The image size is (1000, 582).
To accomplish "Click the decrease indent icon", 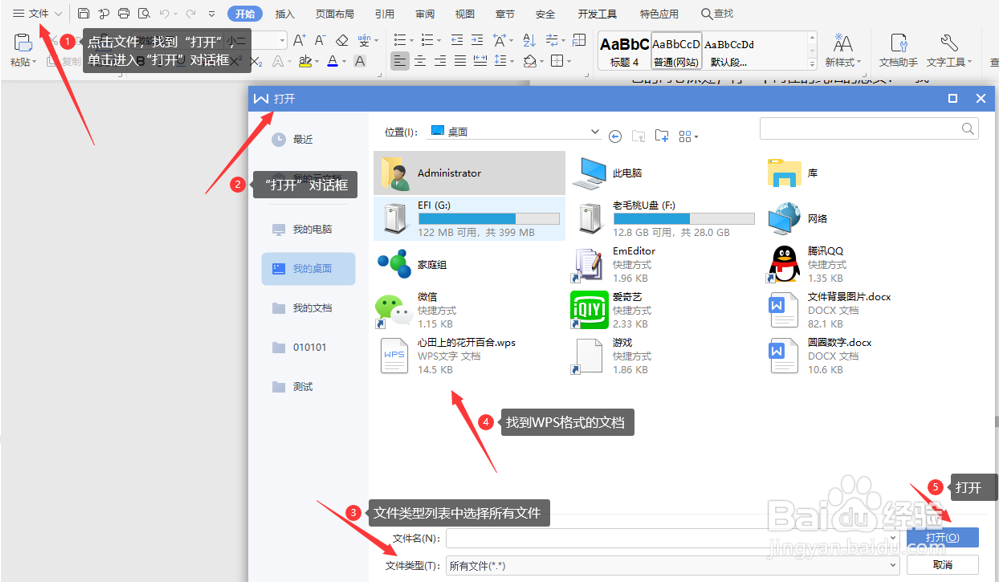I will (457, 41).
